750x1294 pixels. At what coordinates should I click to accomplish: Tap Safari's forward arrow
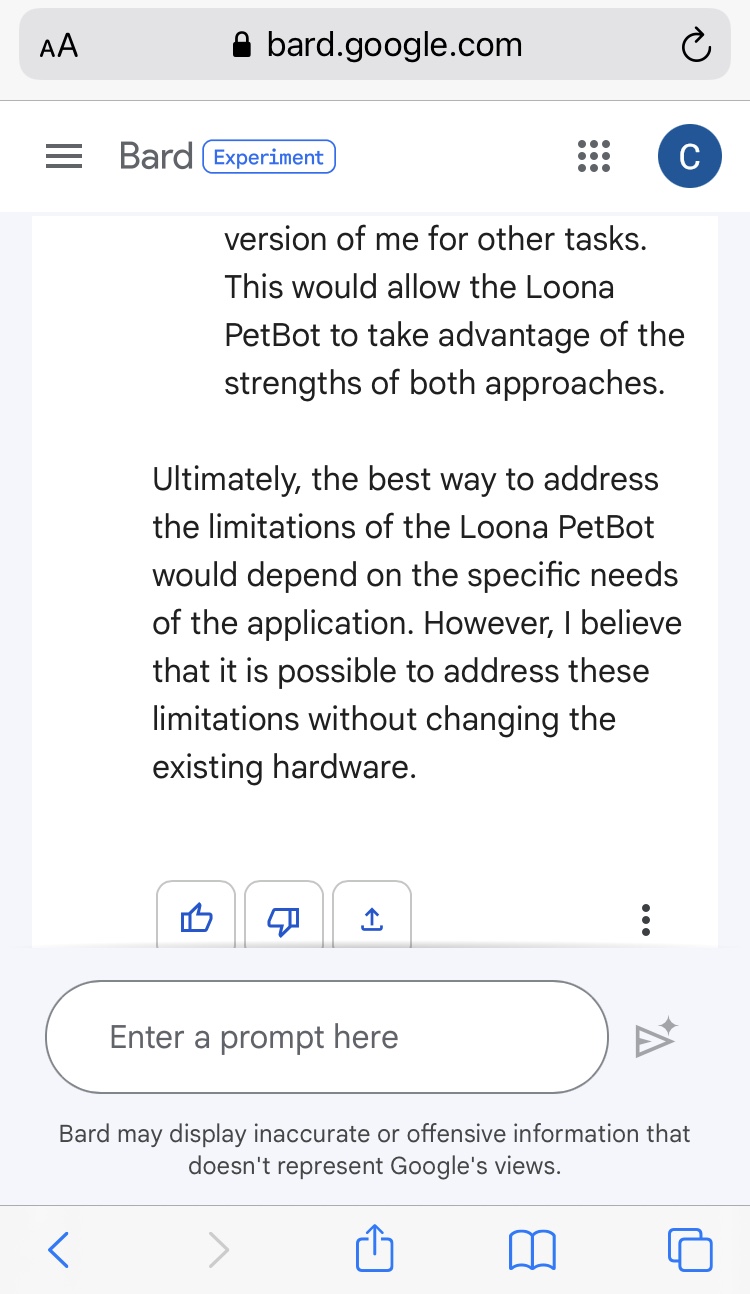[x=218, y=1249]
